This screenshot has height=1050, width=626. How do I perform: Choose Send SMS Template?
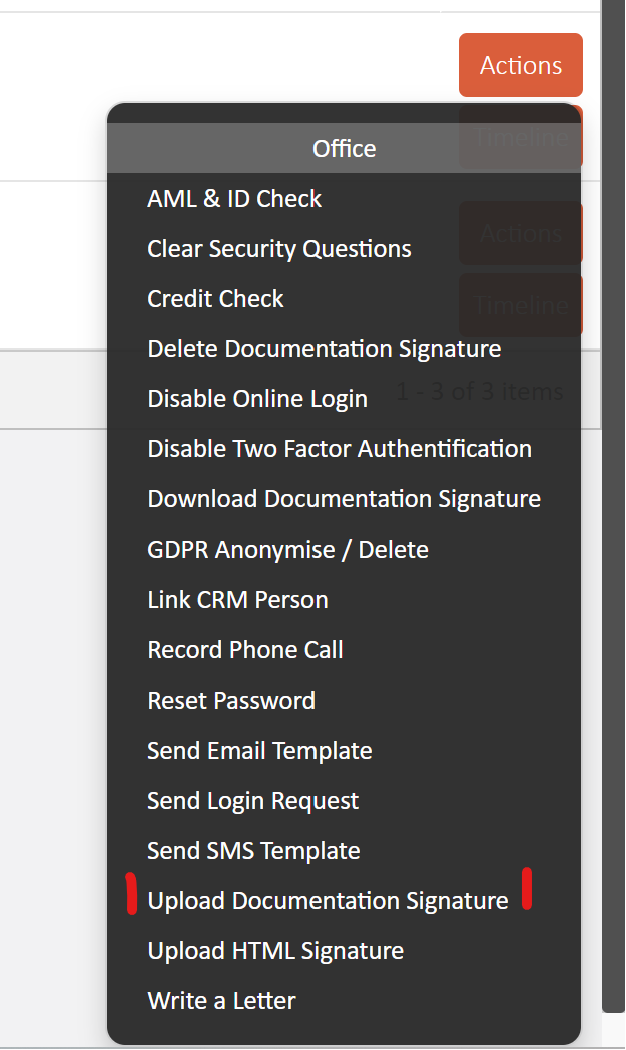point(254,851)
